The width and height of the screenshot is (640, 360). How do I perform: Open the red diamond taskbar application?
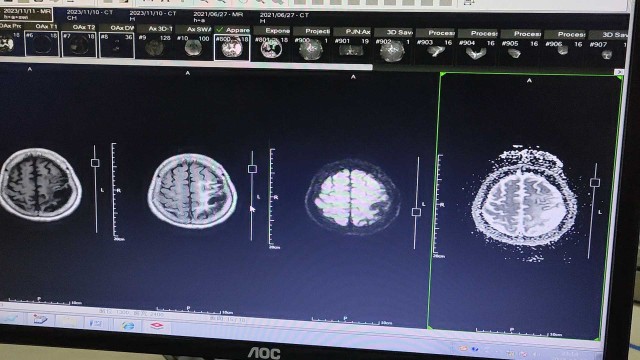pyautogui.click(x=157, y=325)
